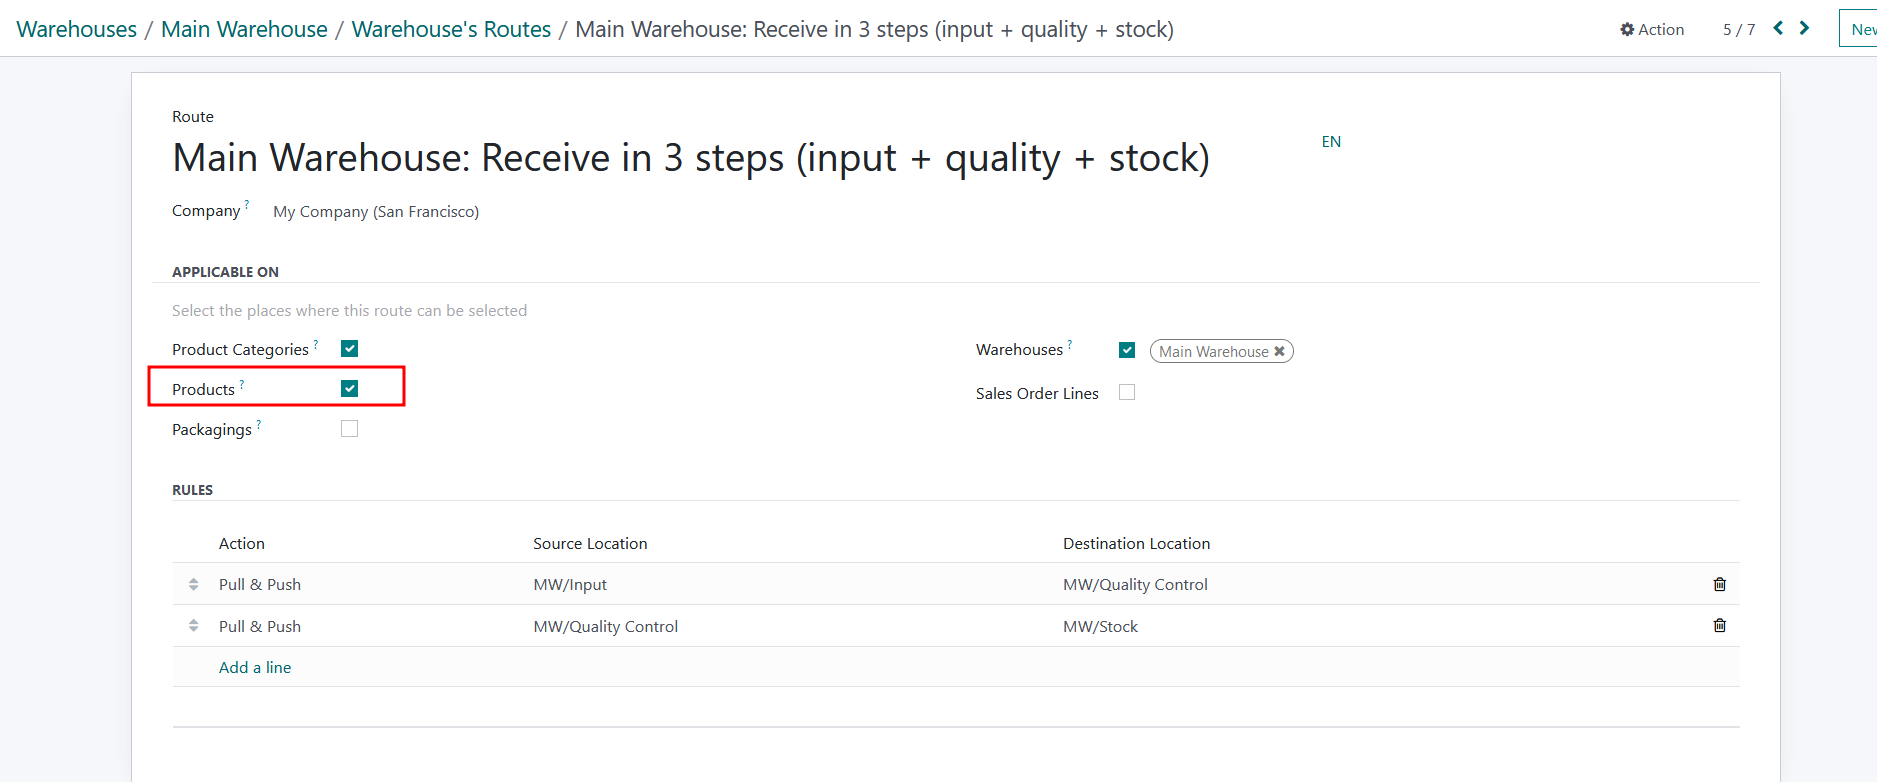Delete the MW/Quality Control rule row
Viewport: 1877px width, 782px height.
(1719, 626)
